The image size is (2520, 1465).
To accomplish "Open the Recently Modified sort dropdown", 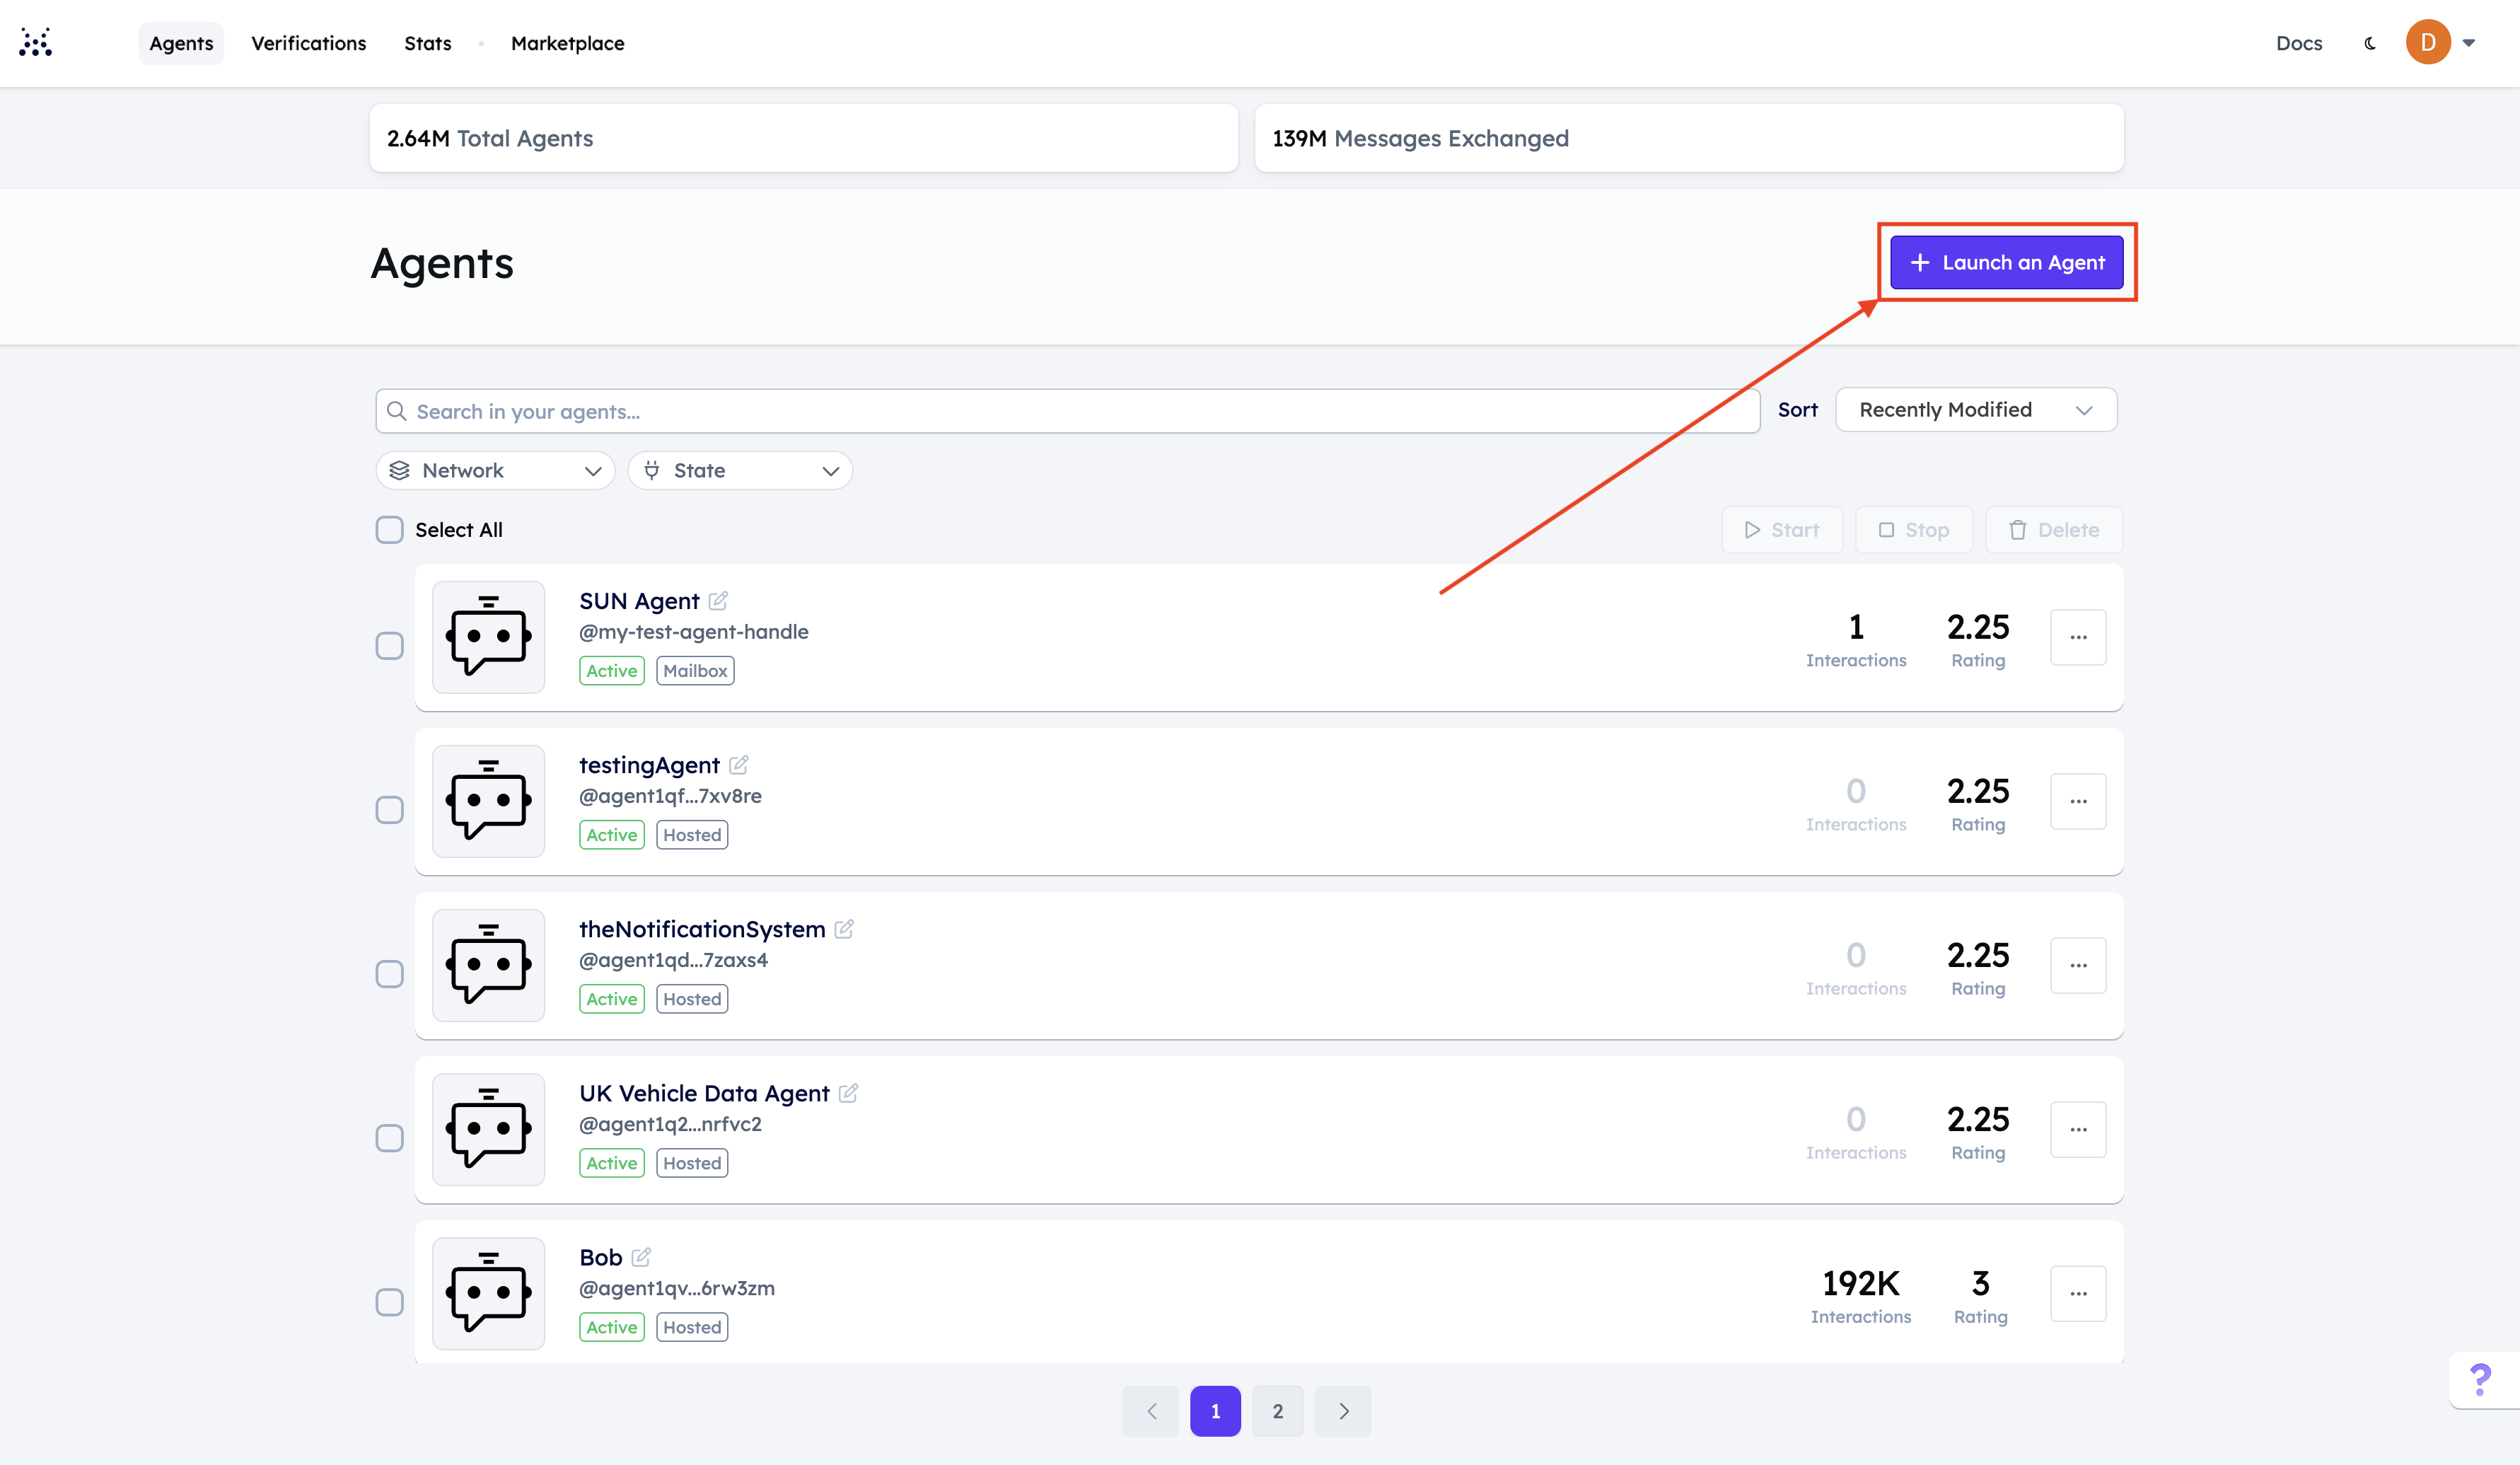I will pos(1975,410).
